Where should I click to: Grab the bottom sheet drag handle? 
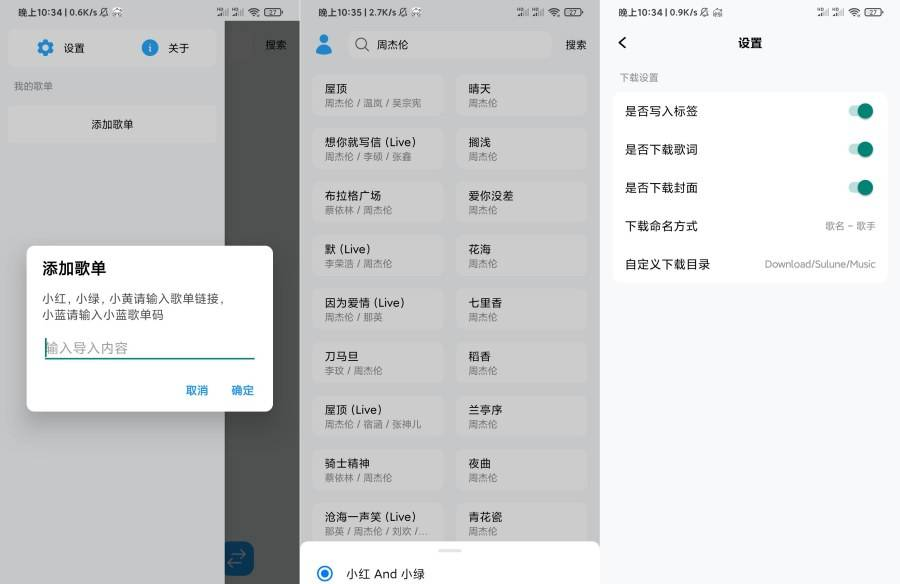point(449,551)
